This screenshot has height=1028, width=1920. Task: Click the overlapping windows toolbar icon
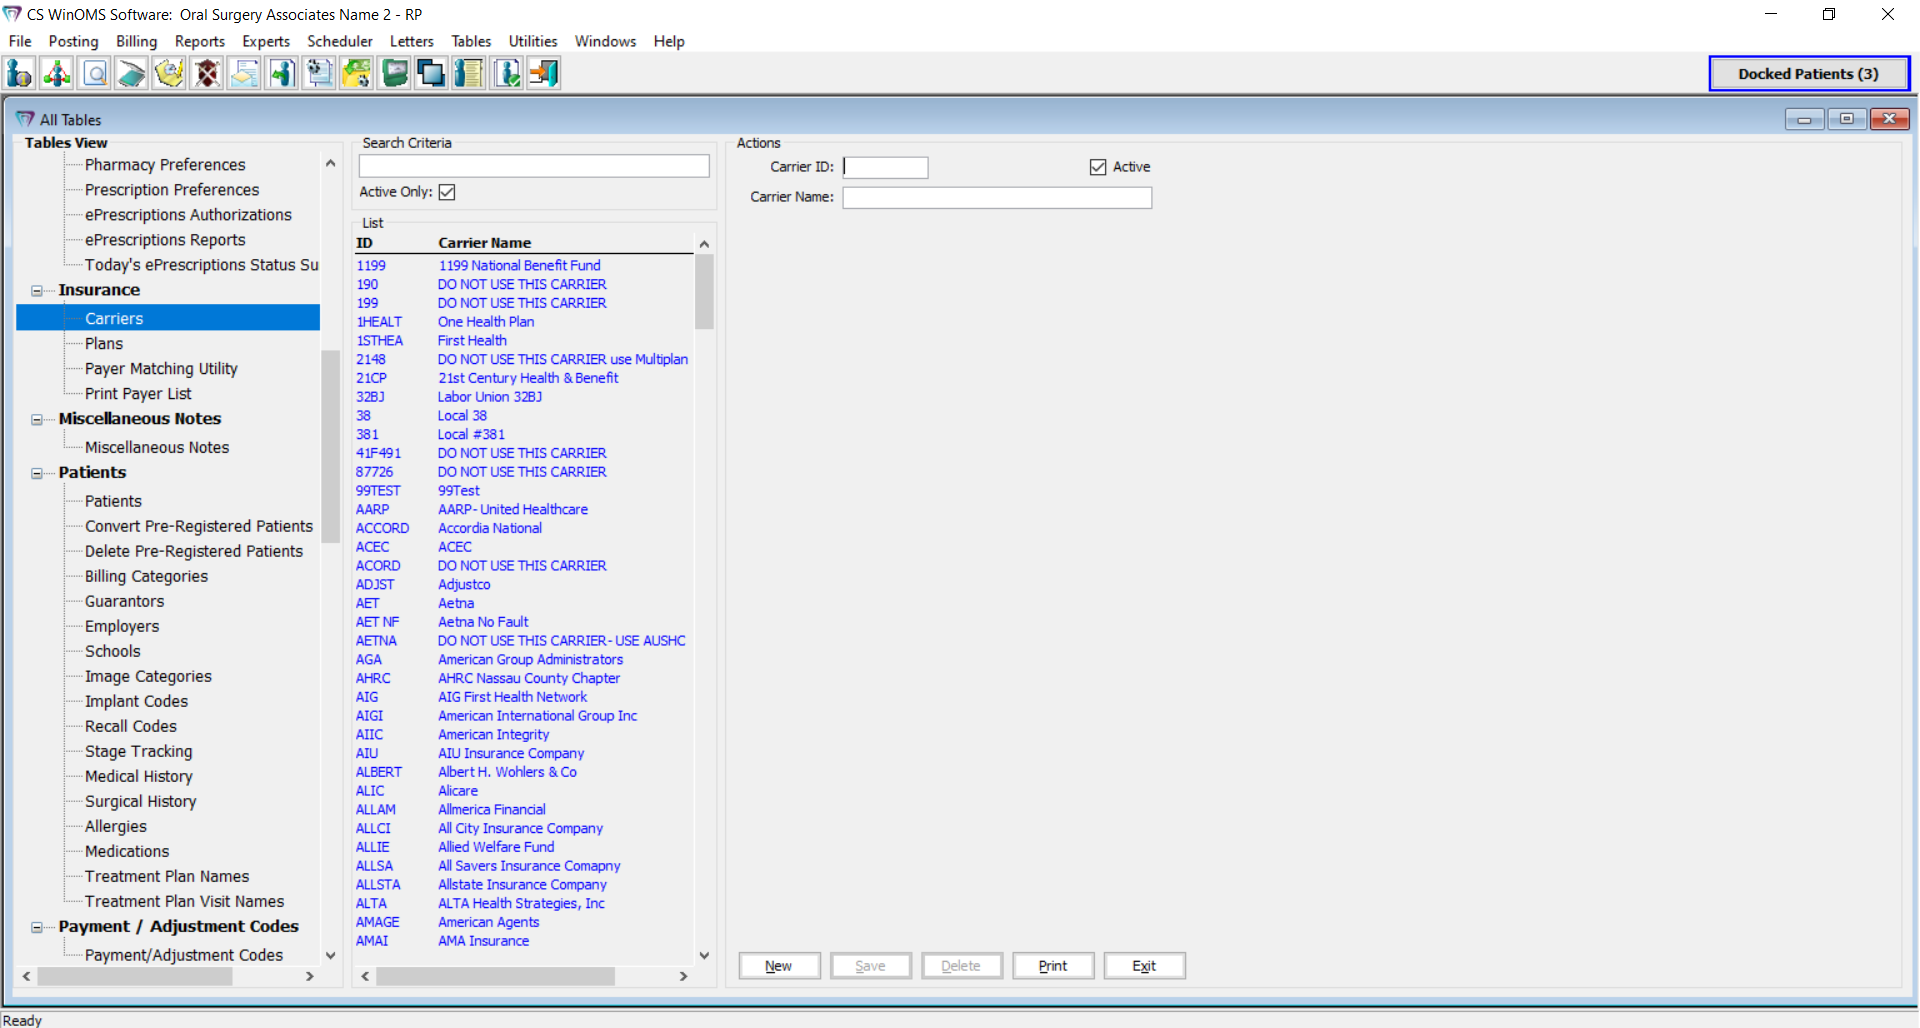click(432, 73)
